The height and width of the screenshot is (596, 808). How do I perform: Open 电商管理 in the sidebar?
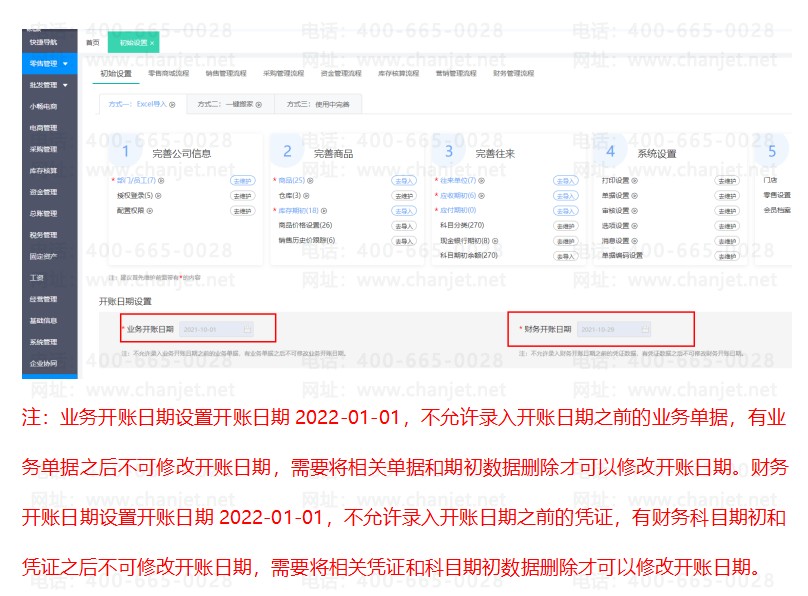pos(43,128)
